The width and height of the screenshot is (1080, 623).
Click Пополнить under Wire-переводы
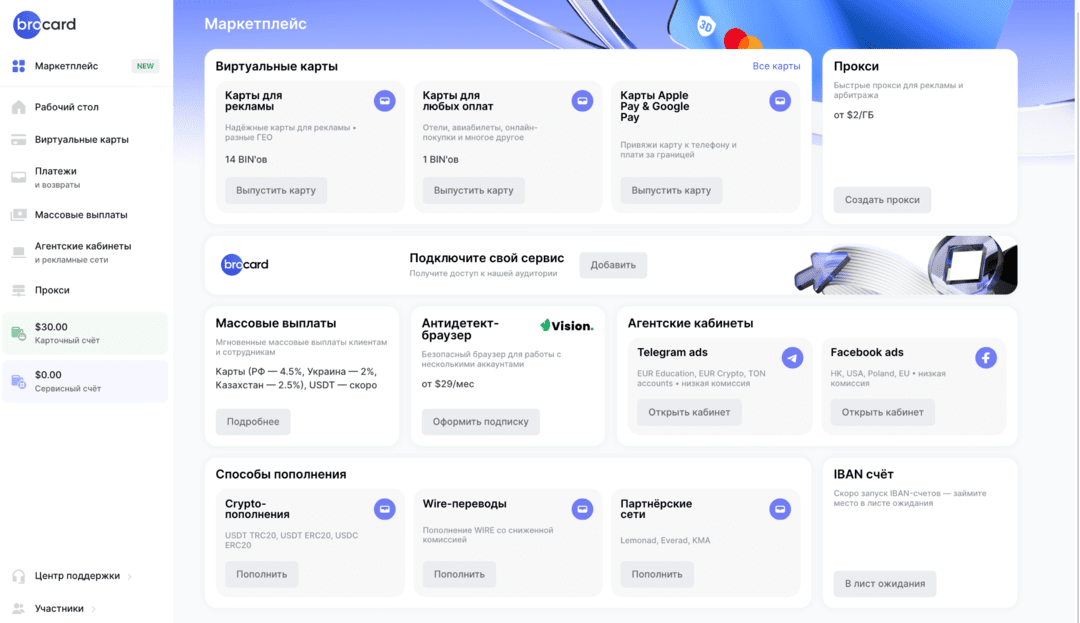459,574
